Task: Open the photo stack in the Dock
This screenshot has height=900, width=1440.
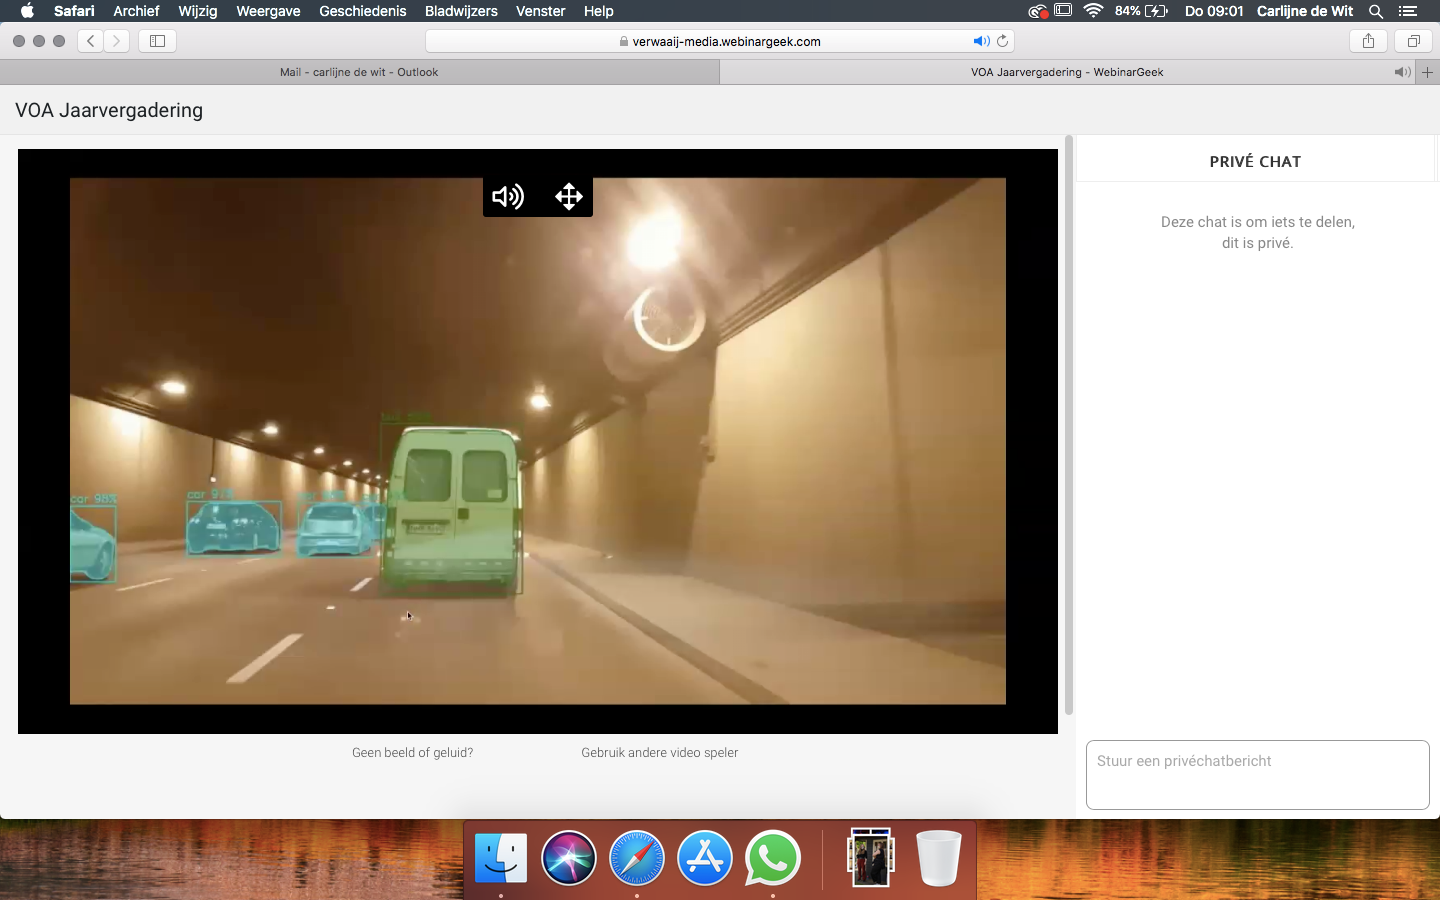Action: tap(871, 858)
